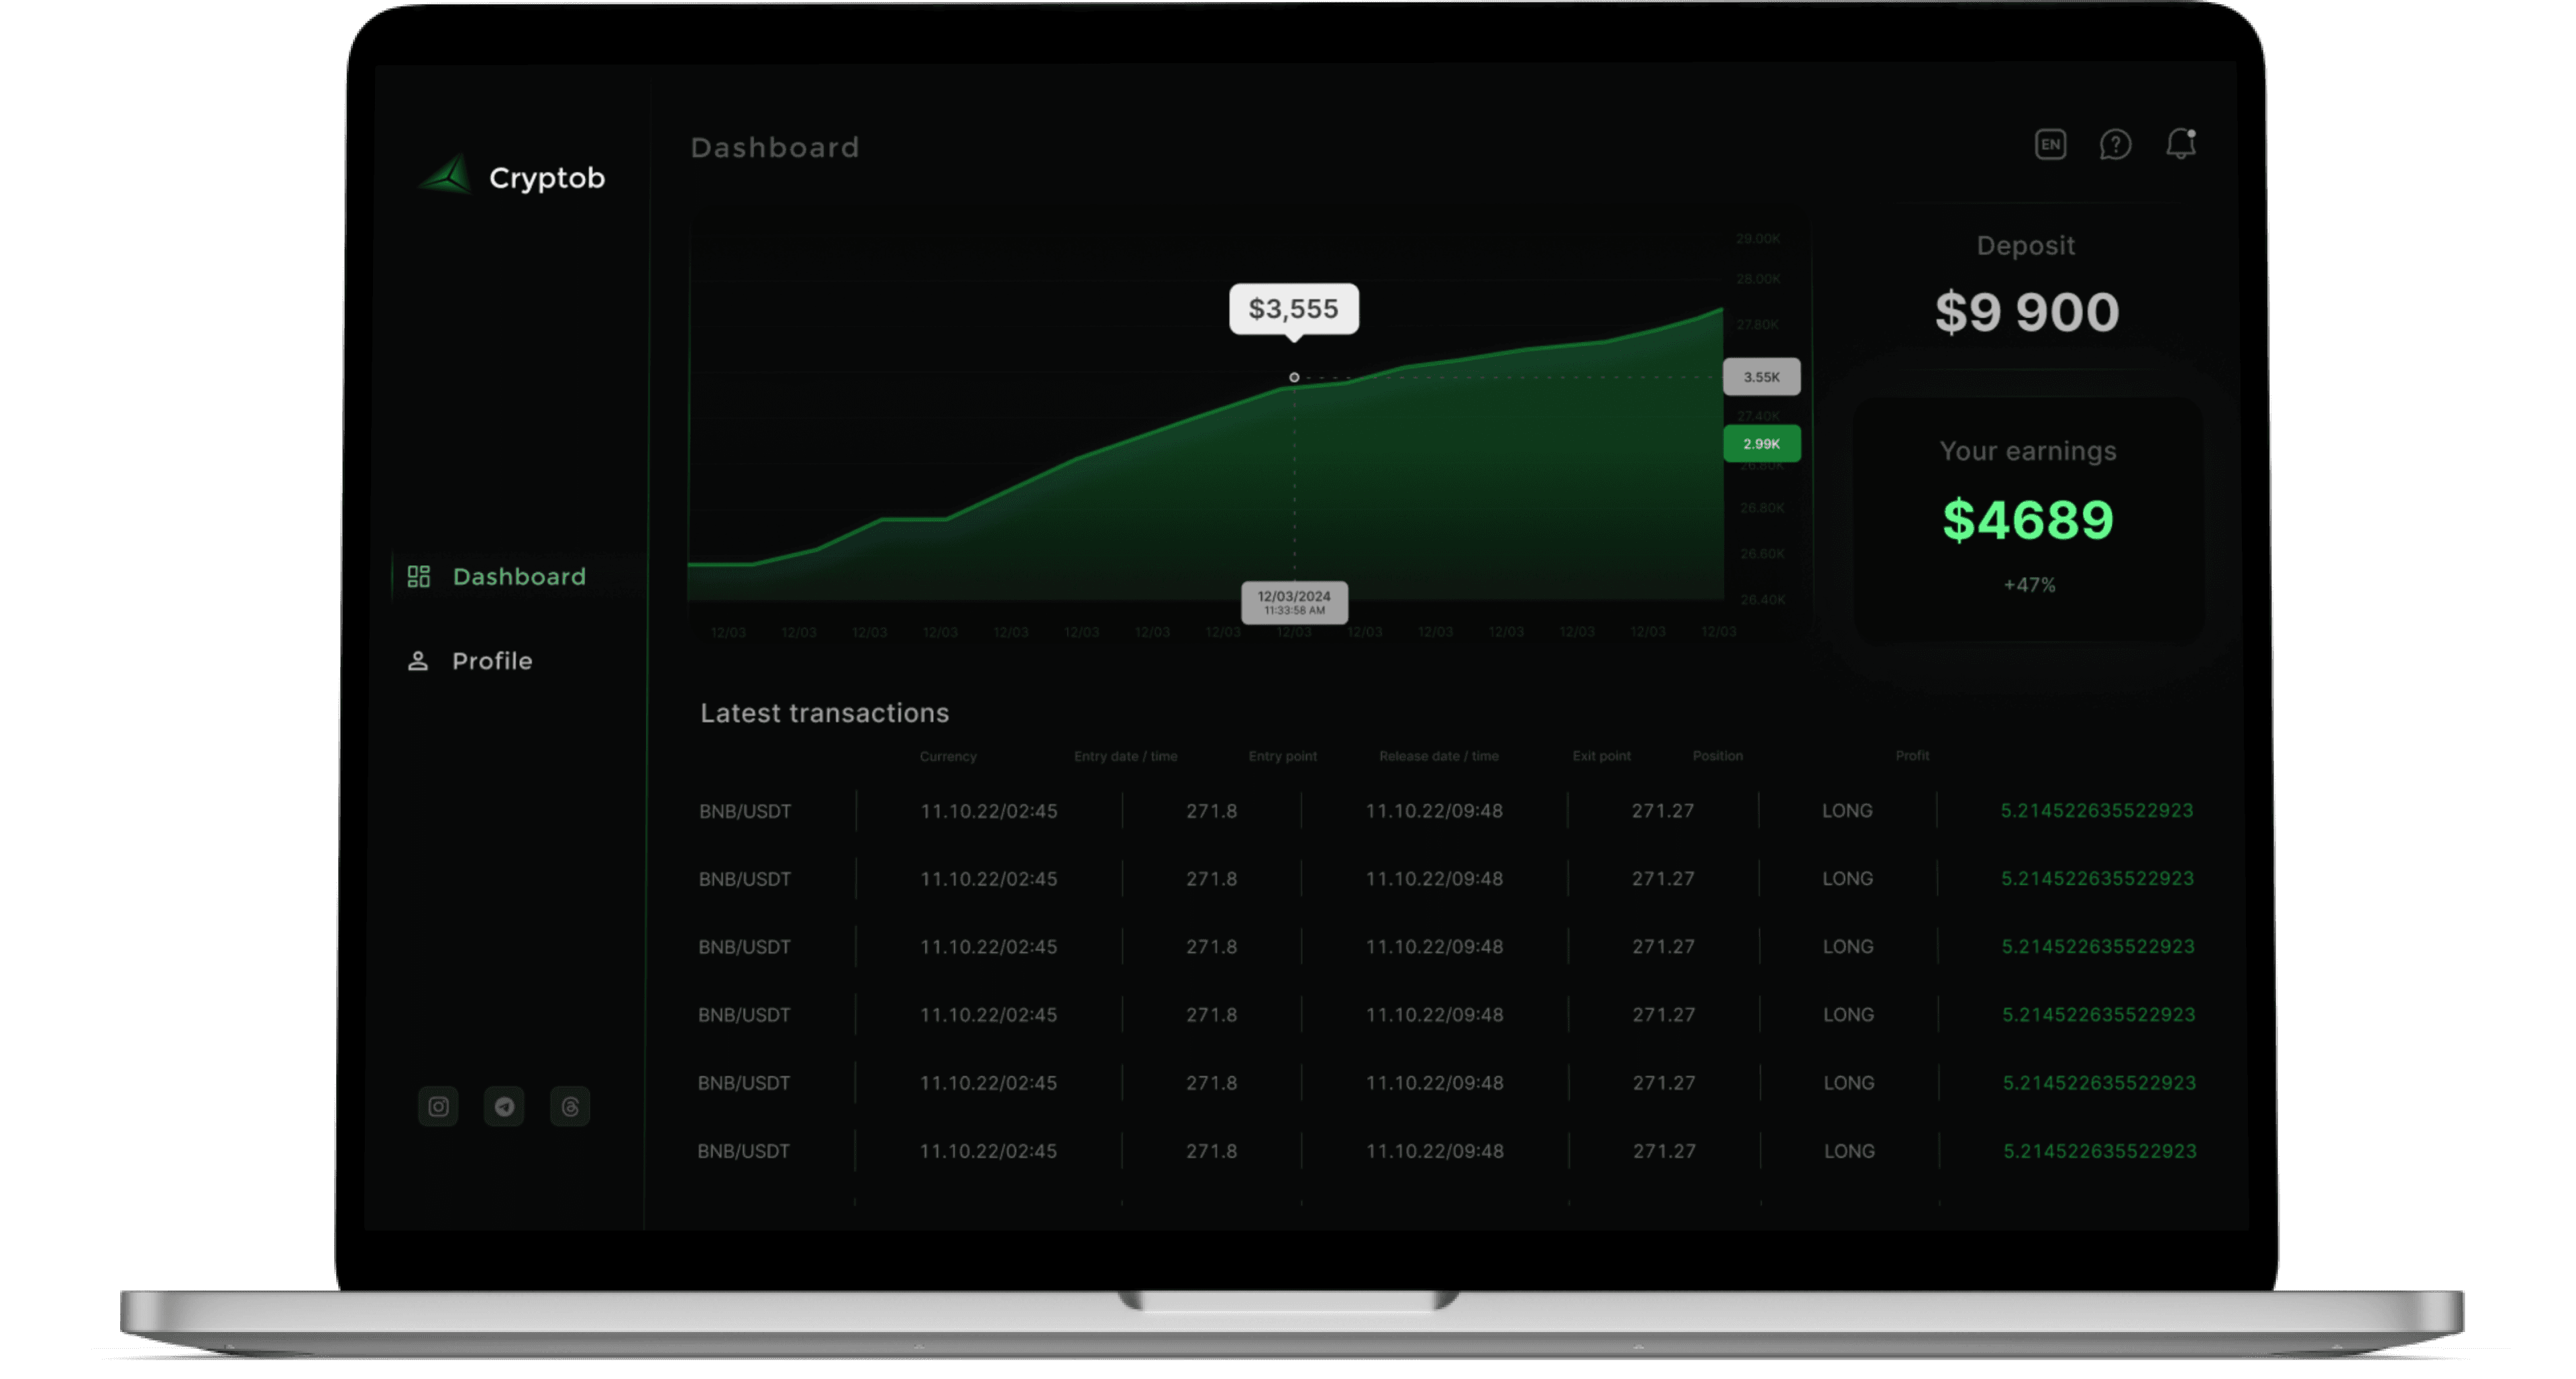Click the last row's profit value

(2099, 1151)
